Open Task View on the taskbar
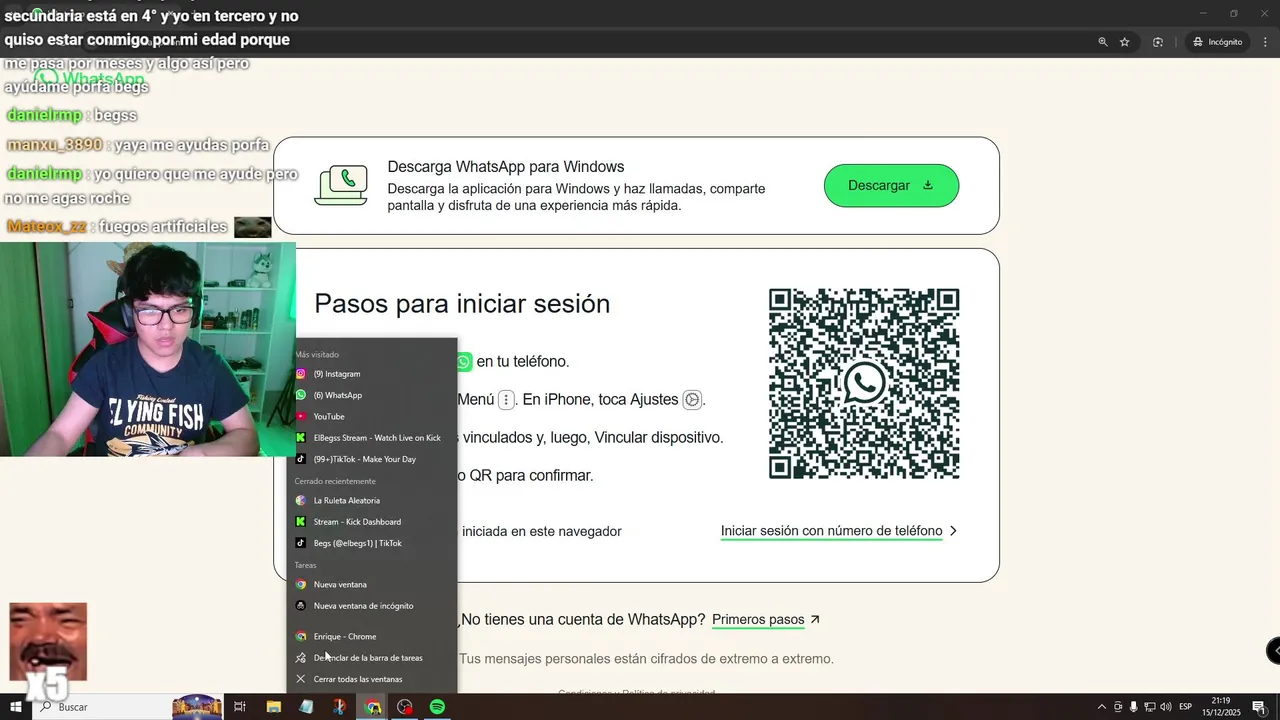1280x720 pixels. 240,707
